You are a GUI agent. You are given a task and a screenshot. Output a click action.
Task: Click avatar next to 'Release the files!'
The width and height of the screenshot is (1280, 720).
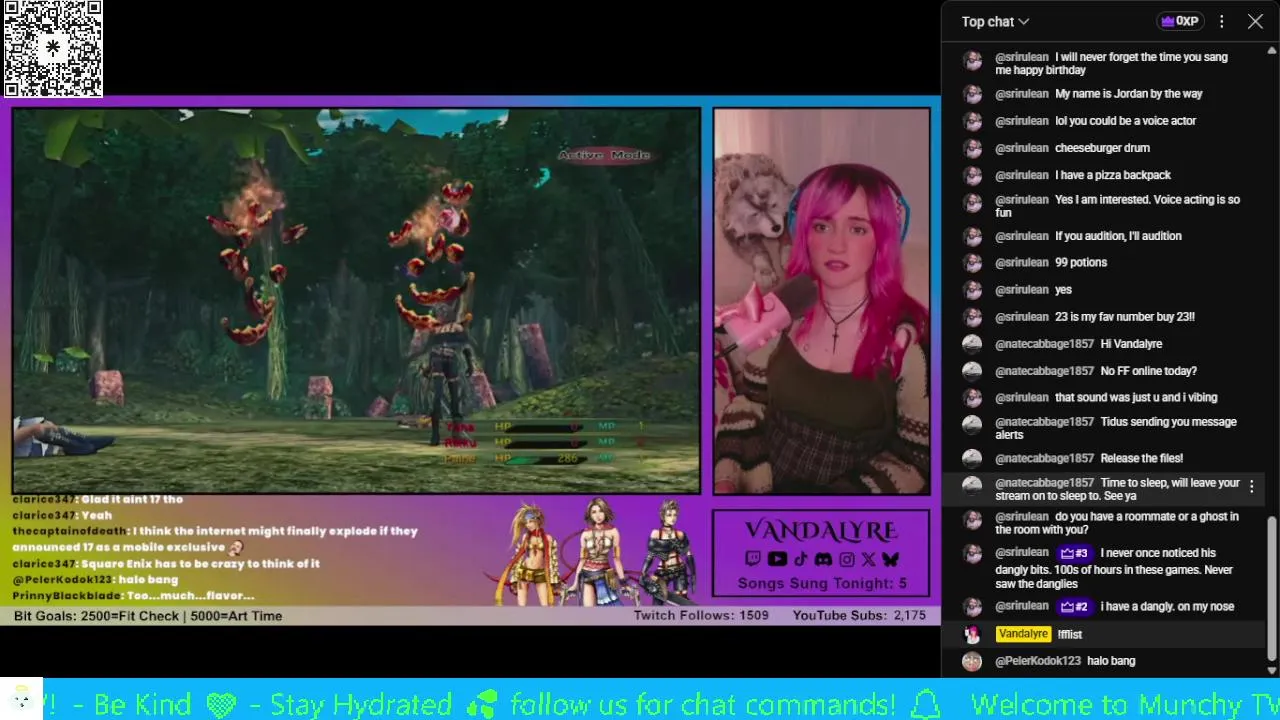[x=972, y=458]
